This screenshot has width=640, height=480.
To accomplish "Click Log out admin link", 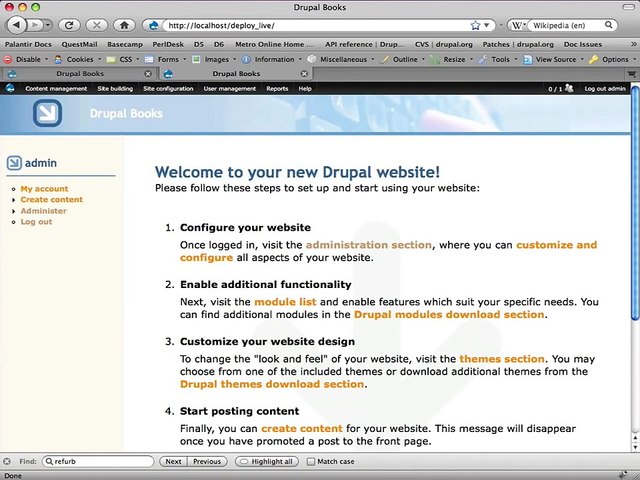I will 605,89.
